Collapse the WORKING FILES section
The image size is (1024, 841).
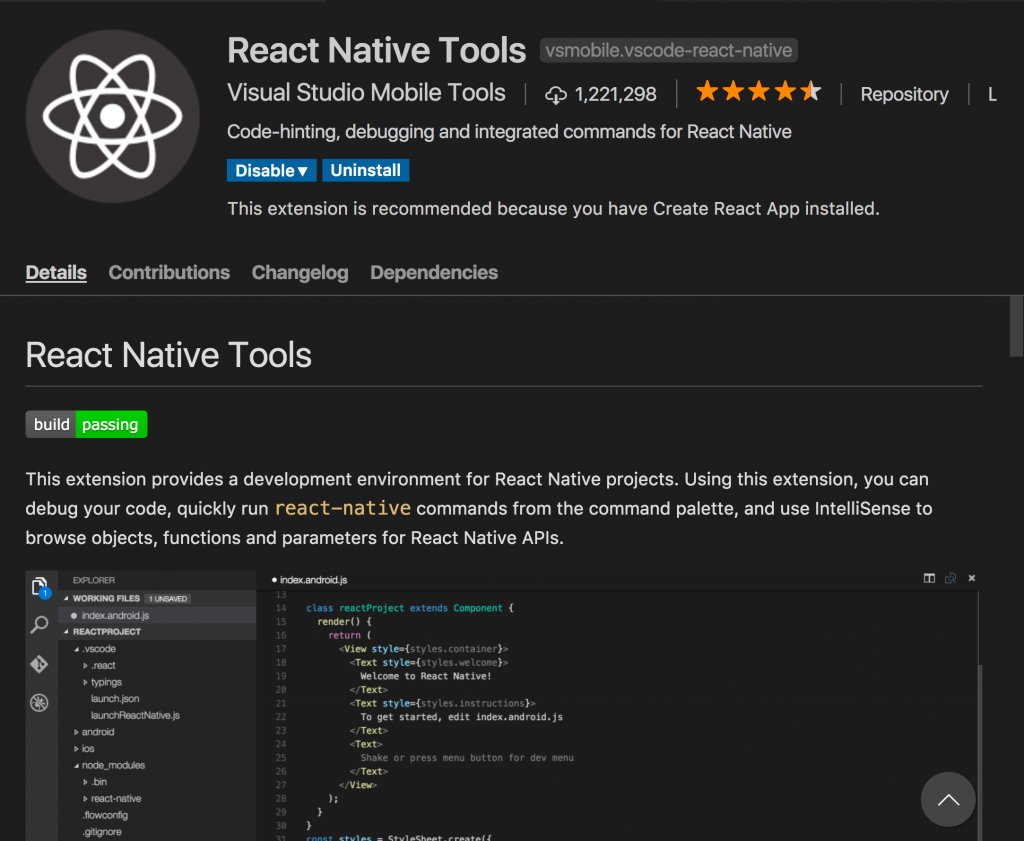click(66, 598)
